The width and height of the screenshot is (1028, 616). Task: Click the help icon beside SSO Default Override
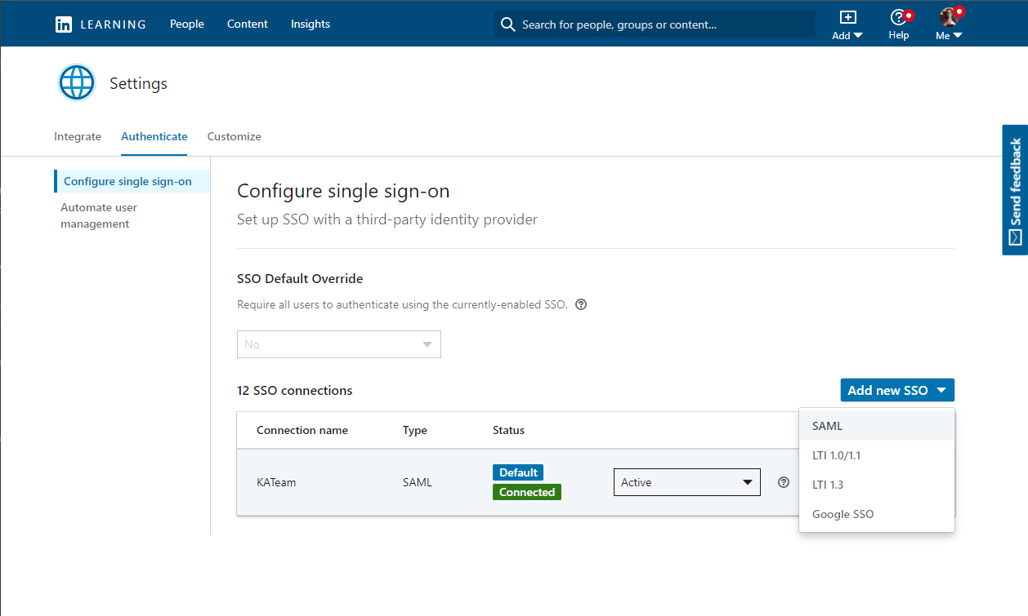coord(581,304)
